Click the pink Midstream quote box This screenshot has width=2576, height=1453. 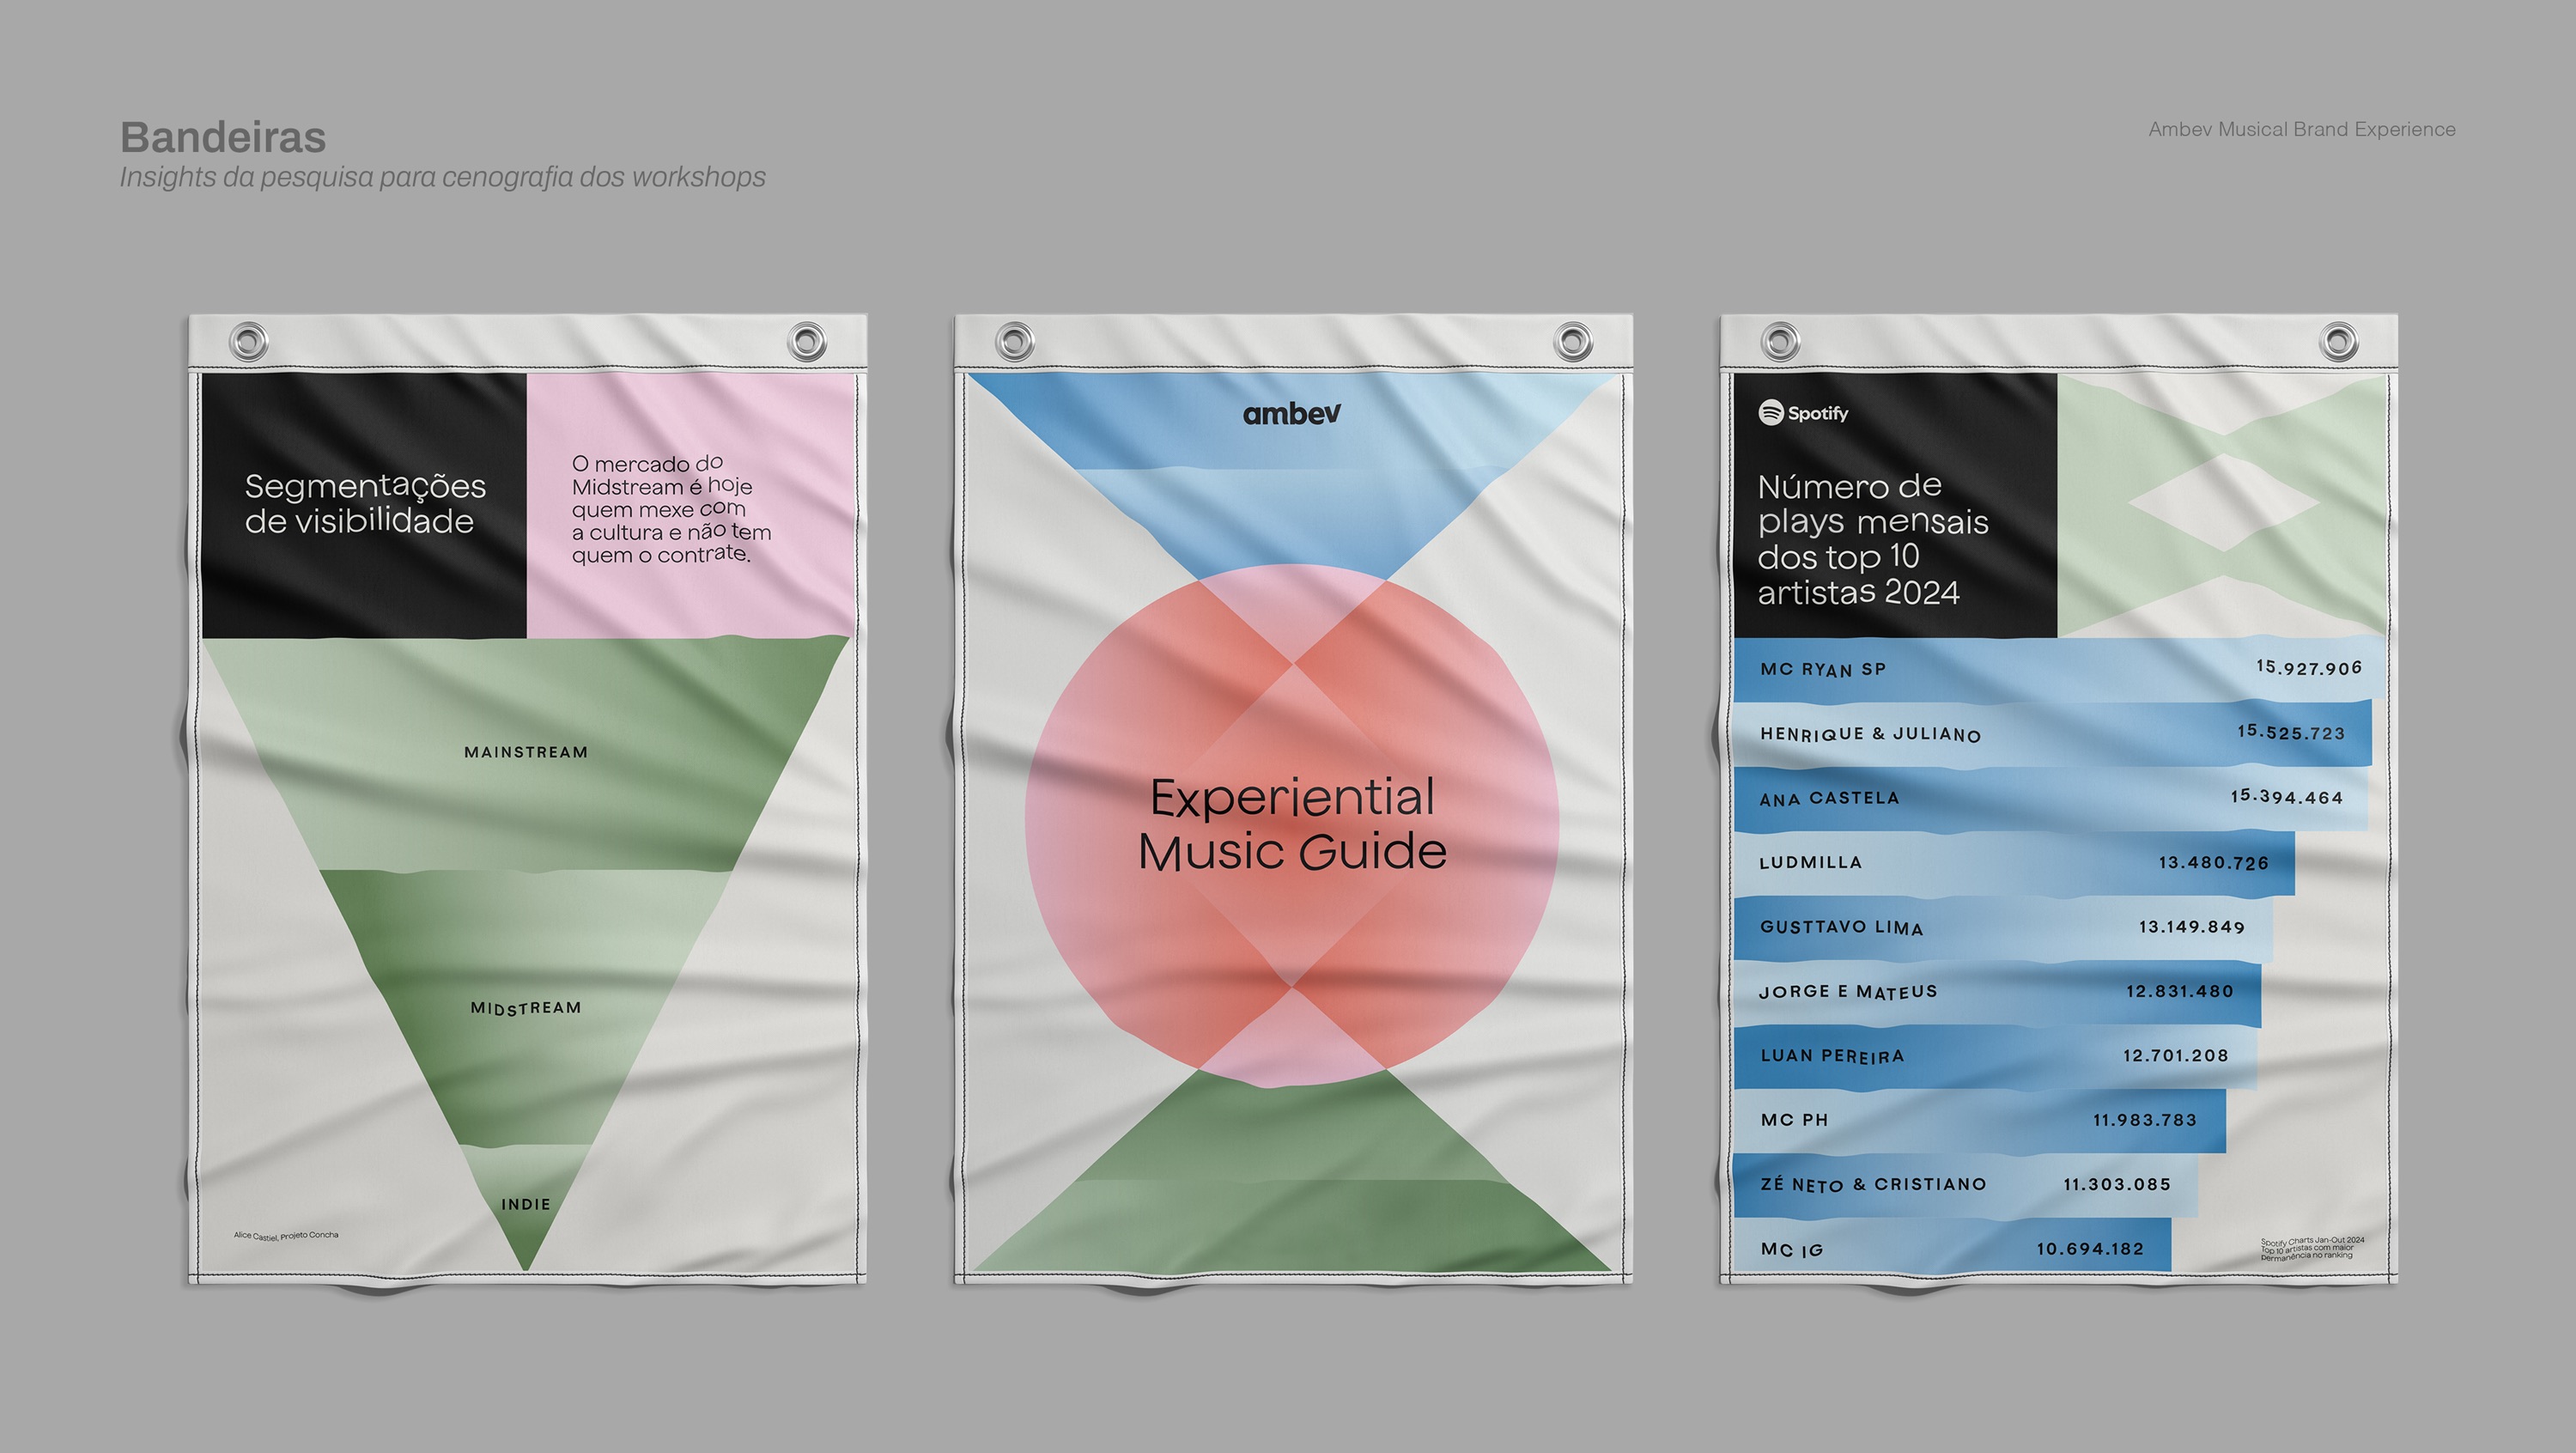(690, 507)
